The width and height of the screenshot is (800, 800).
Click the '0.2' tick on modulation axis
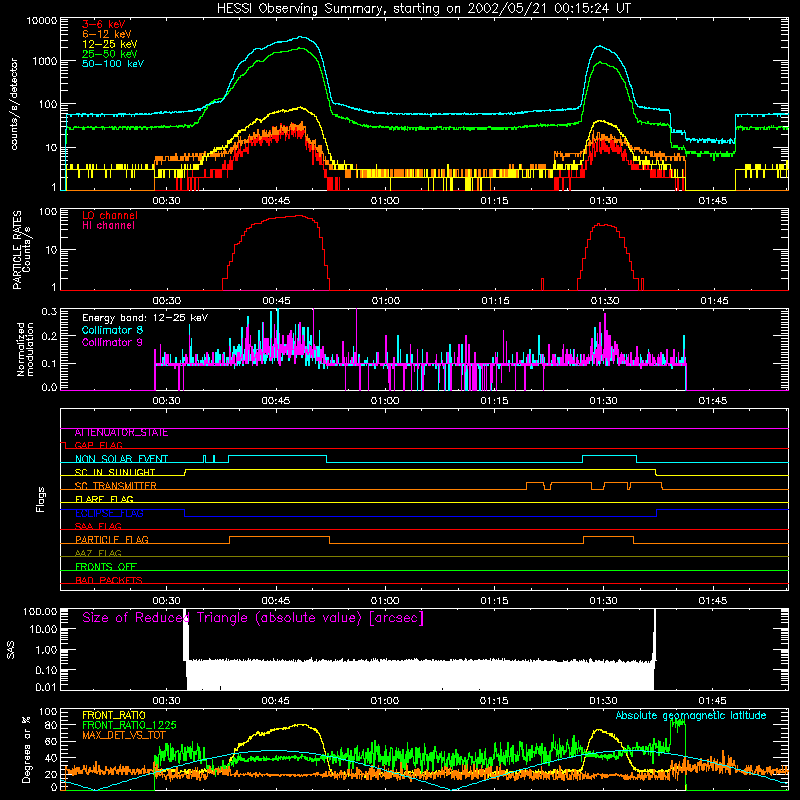tap(49, 336)
